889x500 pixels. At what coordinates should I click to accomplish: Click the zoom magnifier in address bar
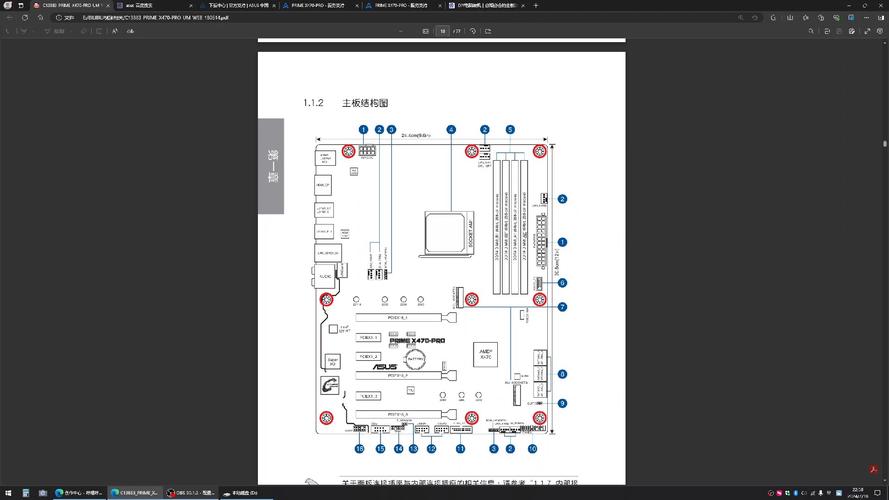coord(740,18)
